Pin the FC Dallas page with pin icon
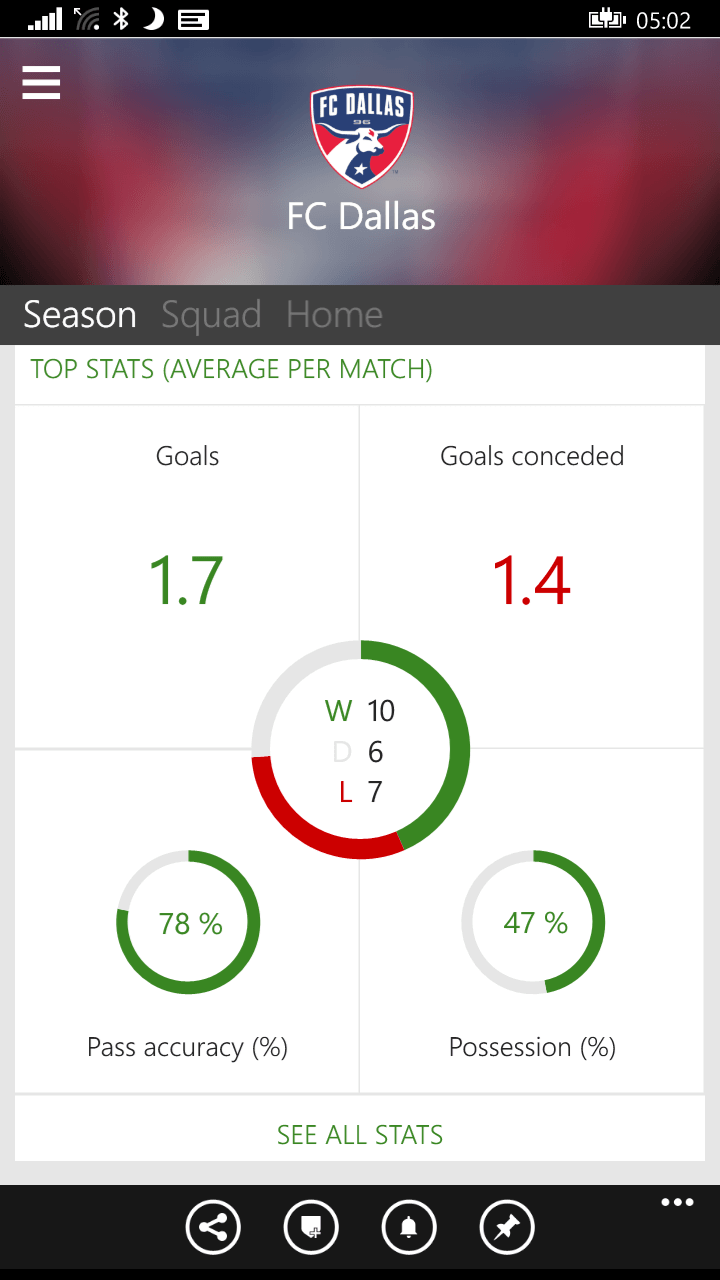 click(507, 1227)
